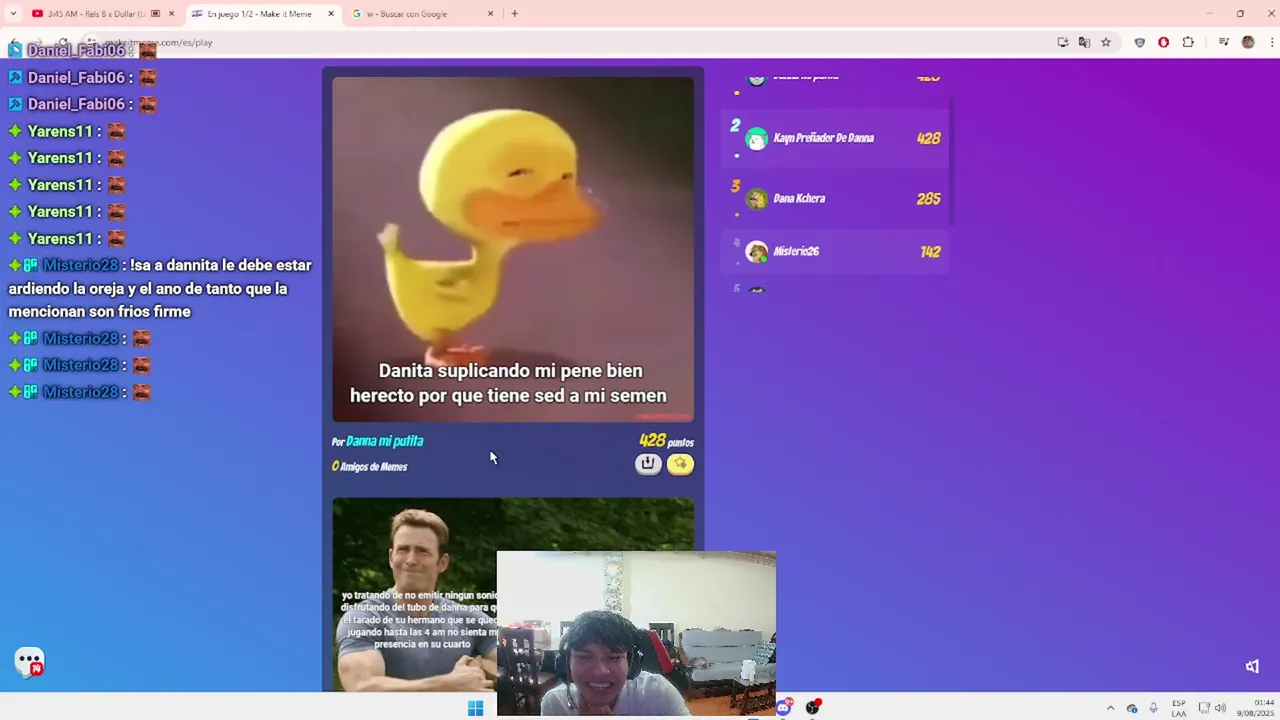Image resolution: width=1280 pixels, height=720 pixels.
Task: Close the Make it Meme tab
Action: [331, 14]
